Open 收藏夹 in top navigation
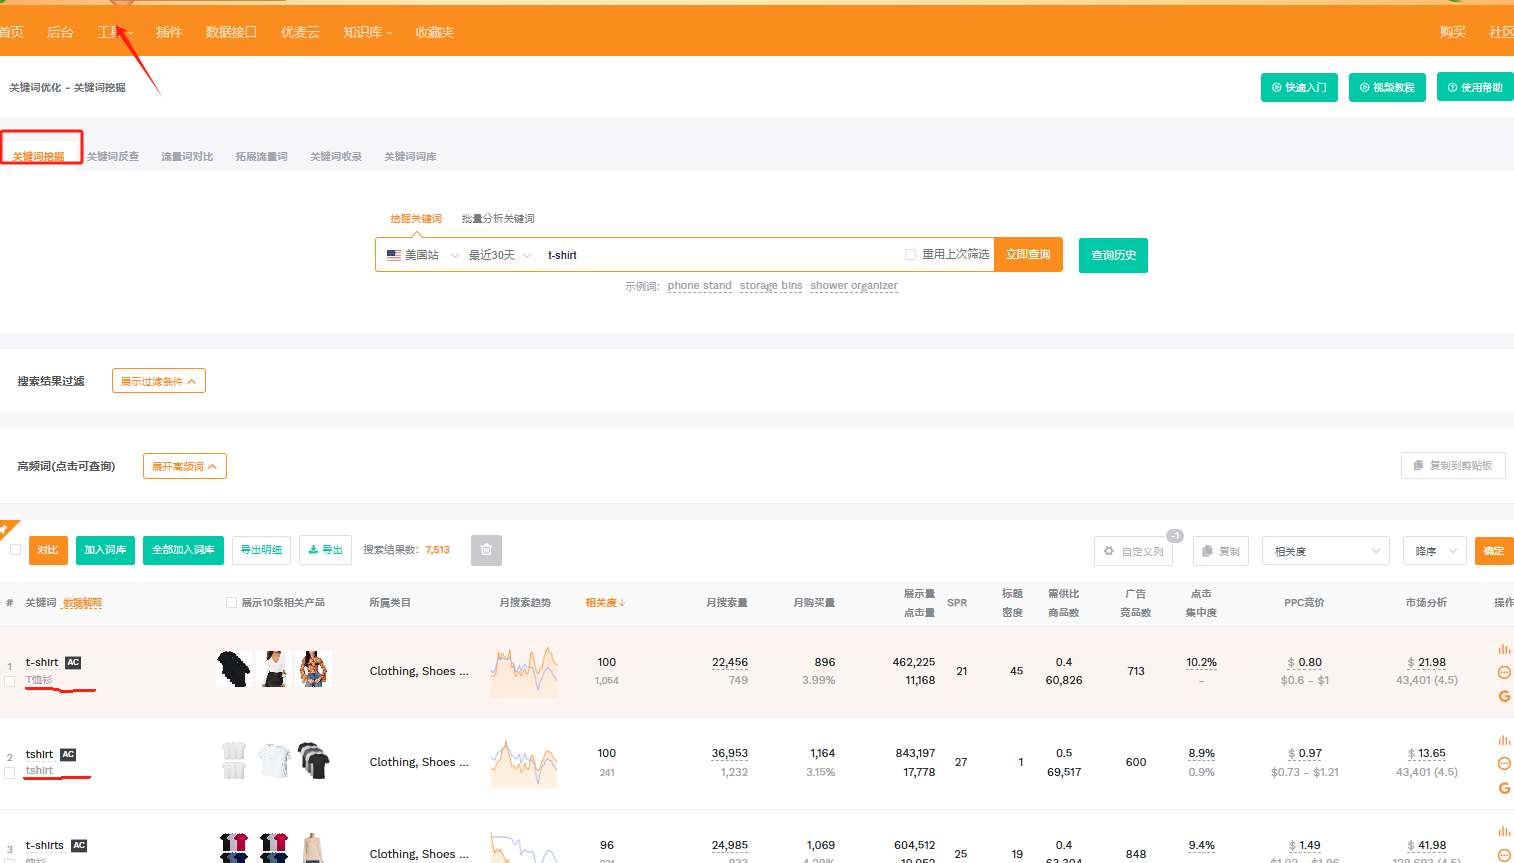The width and height of the screenshot is (1514, 863). click(x=434, y=32)
